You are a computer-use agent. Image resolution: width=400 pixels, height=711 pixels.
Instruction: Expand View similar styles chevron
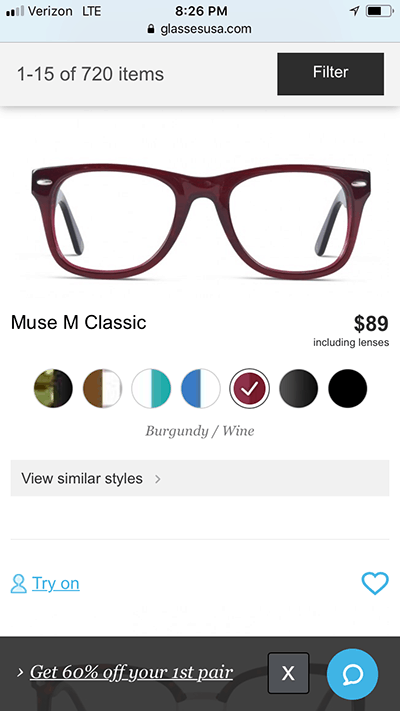click(158, 479)
